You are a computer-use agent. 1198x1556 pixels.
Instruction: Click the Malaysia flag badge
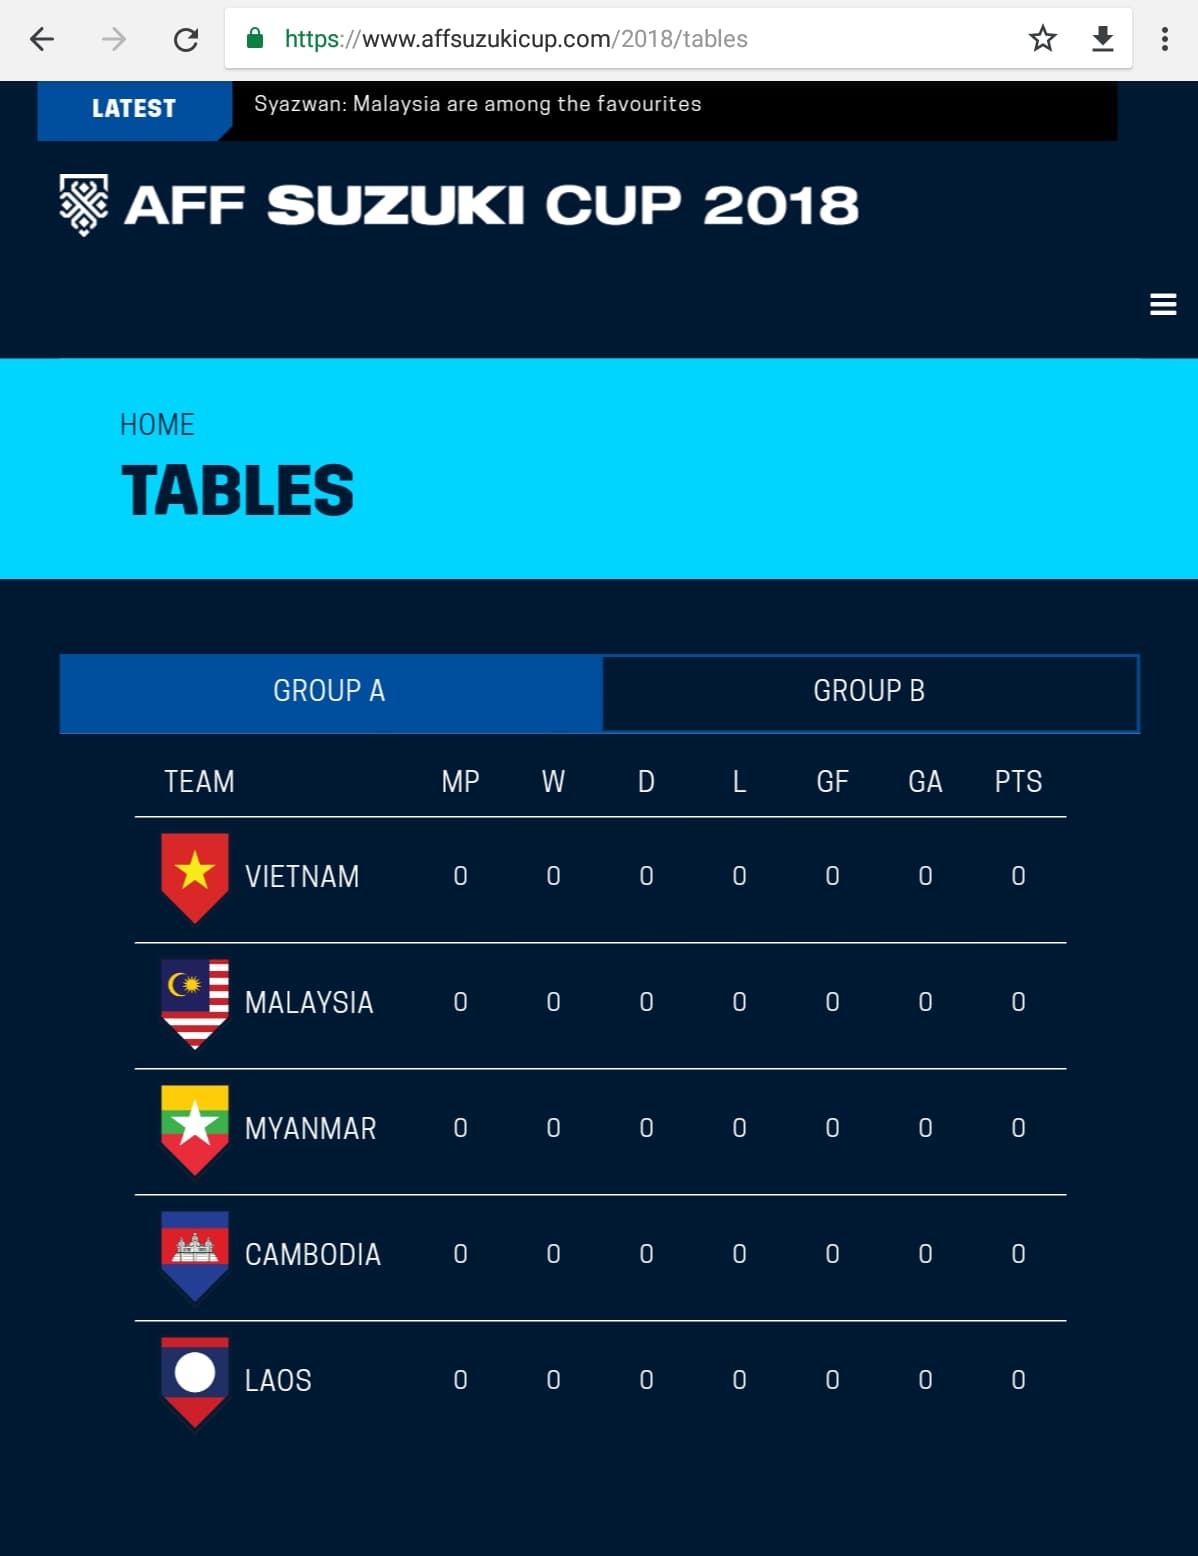(x=195, y=1003)
